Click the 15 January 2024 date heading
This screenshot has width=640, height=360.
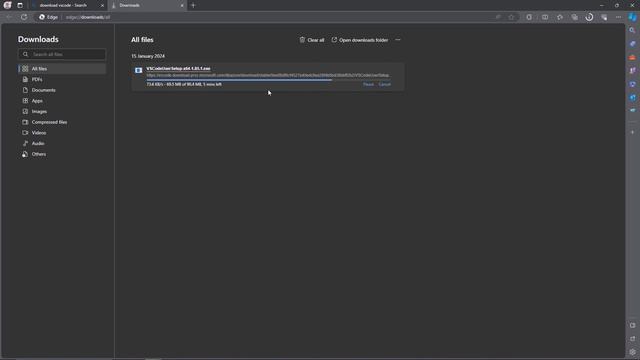[148, 56]
